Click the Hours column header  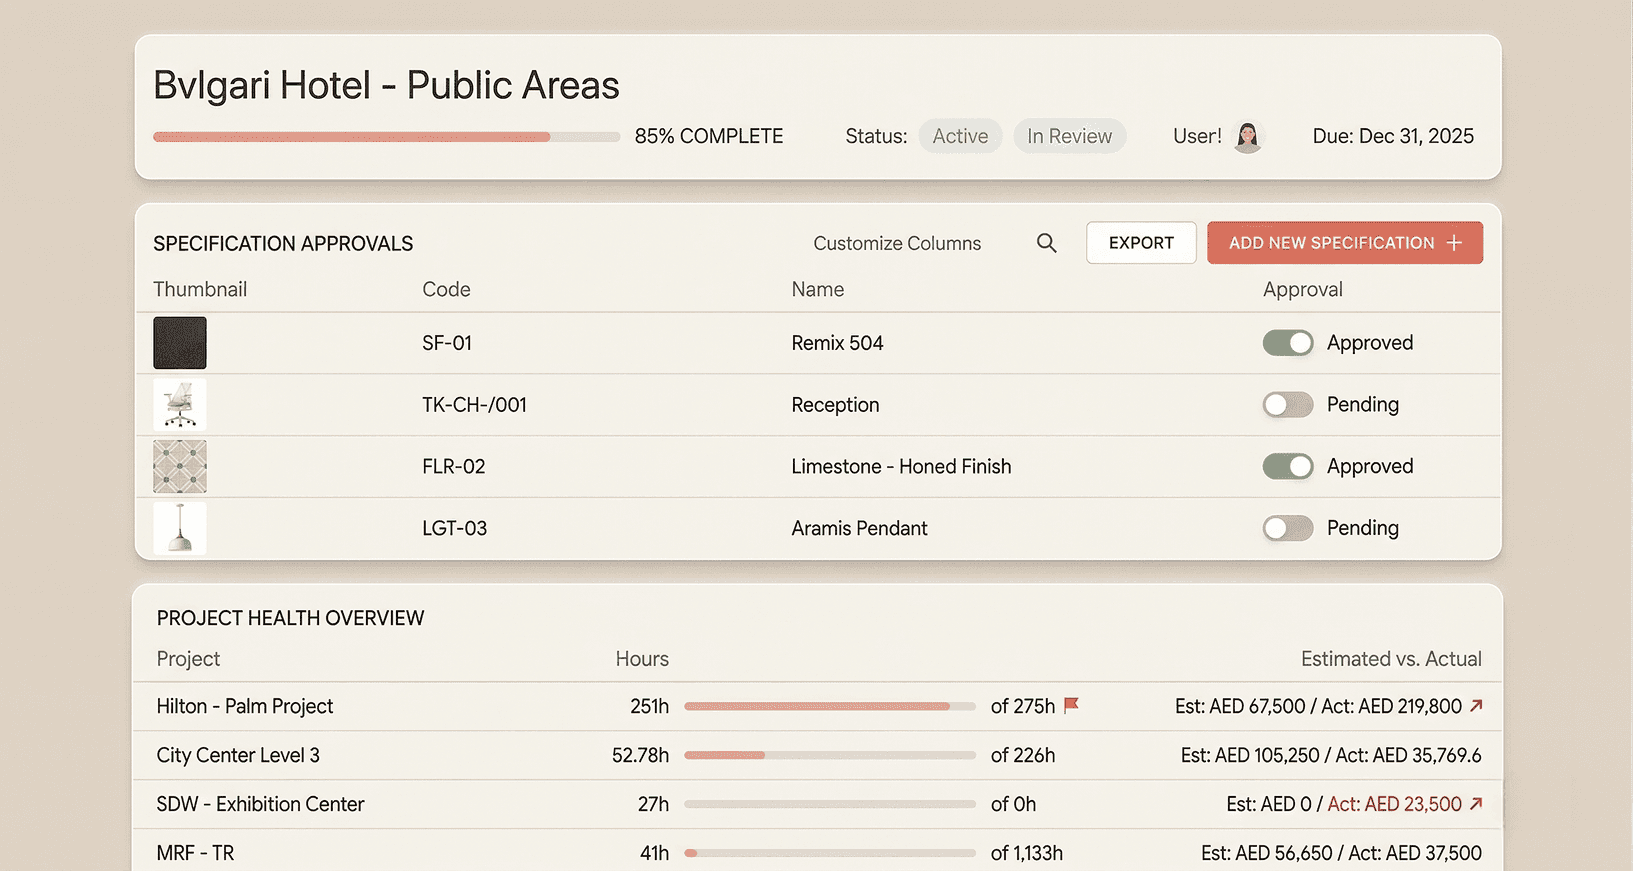642,659
